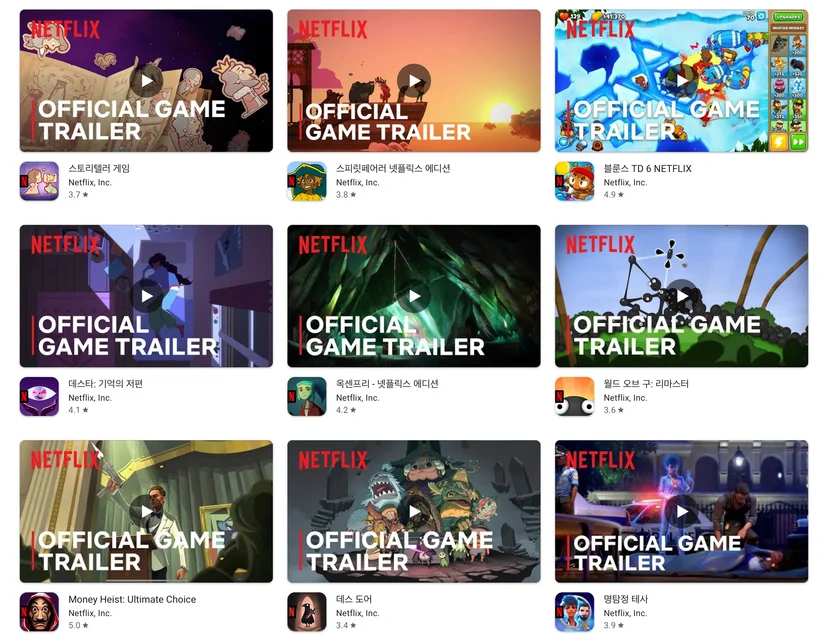Open the 옥센프리 - 넷플릭스 에디션 app icon
Image resolution: width=828 pixels, height=639 pixels.
click(x=307, y=397)
